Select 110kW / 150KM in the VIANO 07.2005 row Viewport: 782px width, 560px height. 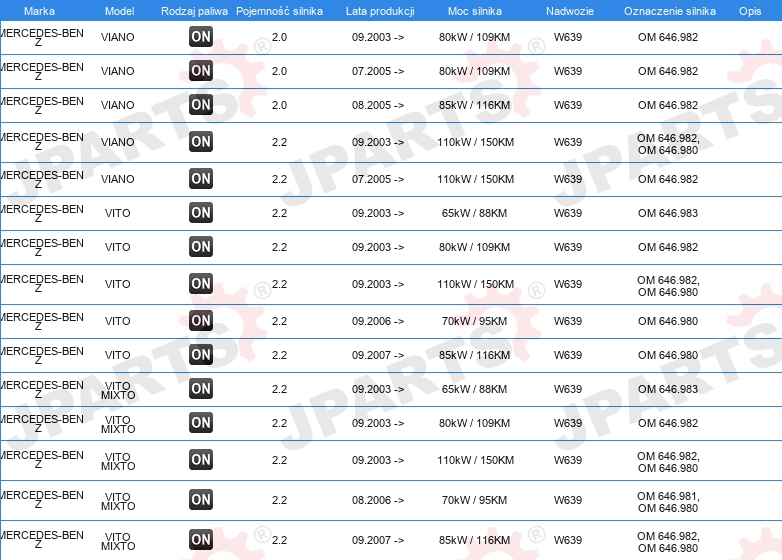tap(475, 179)
